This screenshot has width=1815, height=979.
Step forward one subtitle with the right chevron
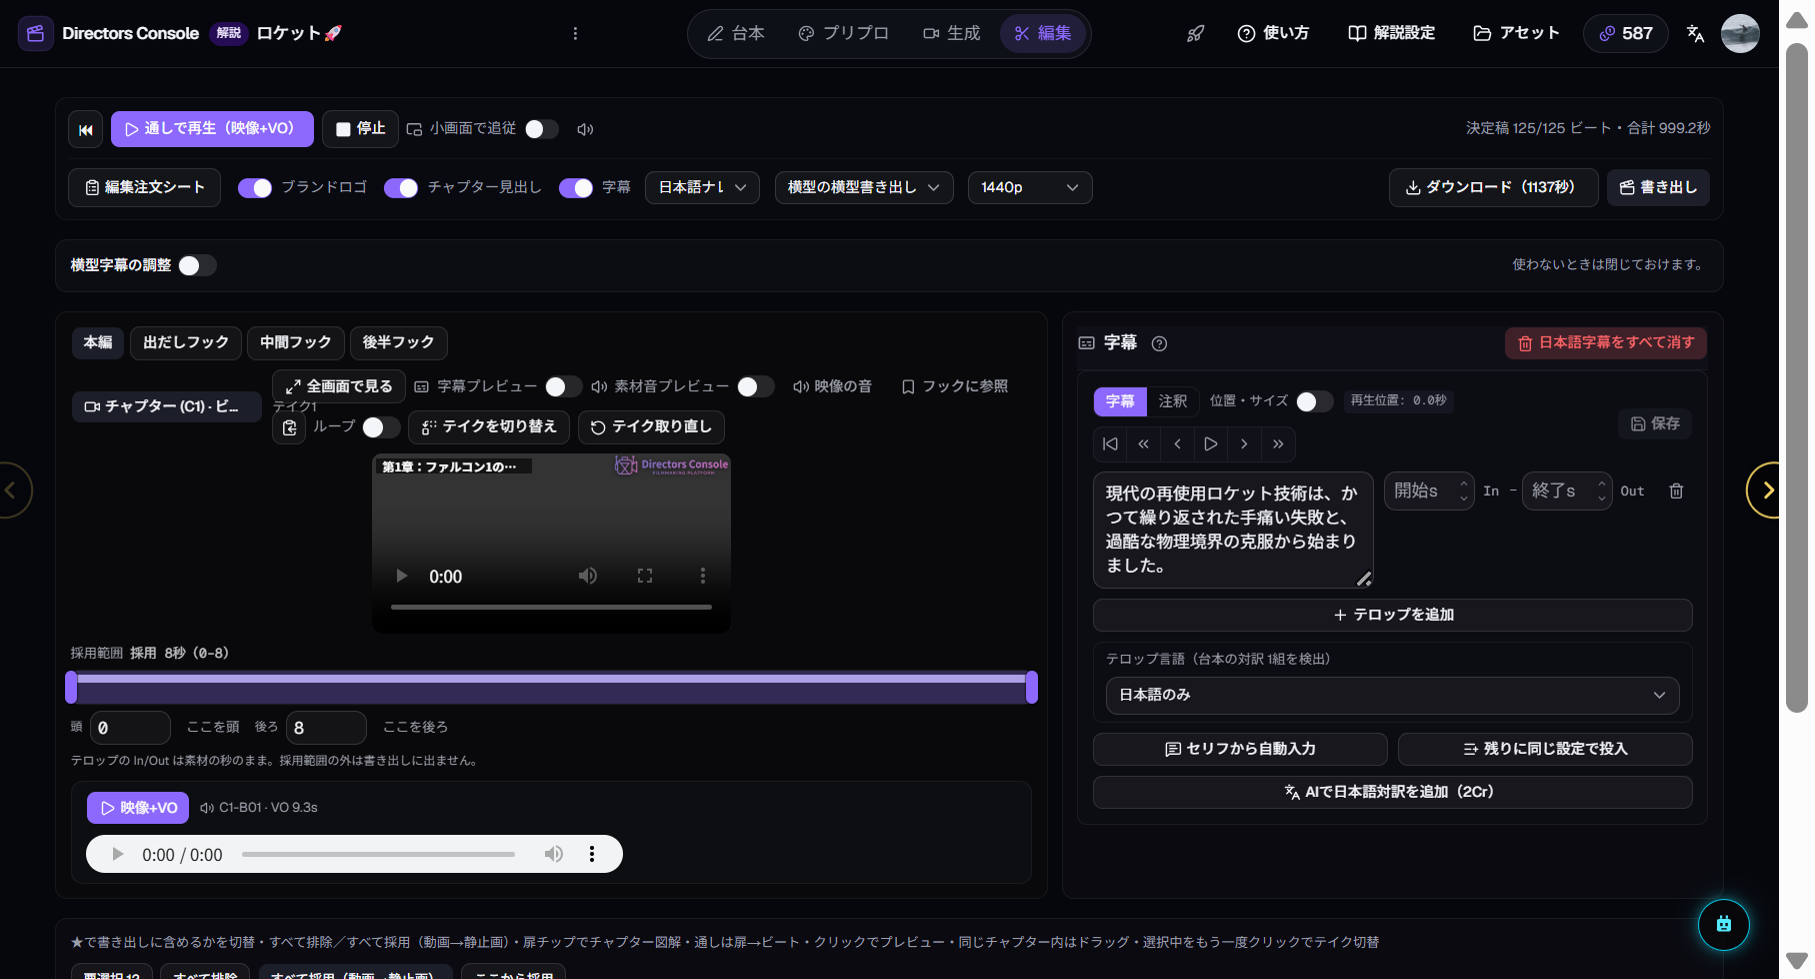click(1244, 444)
